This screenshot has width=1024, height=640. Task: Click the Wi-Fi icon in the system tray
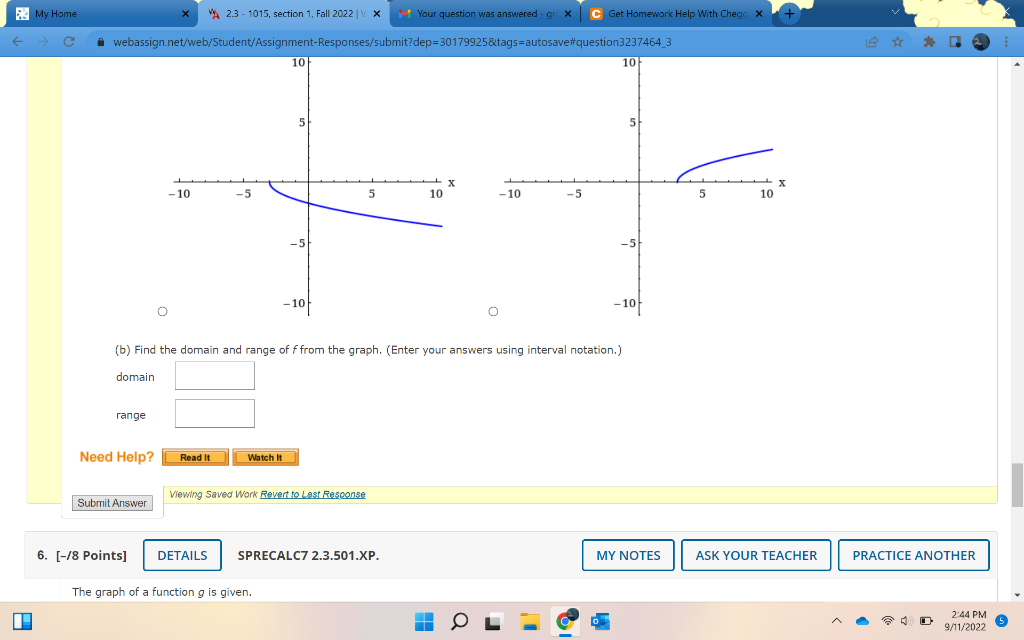coord(888,620)
